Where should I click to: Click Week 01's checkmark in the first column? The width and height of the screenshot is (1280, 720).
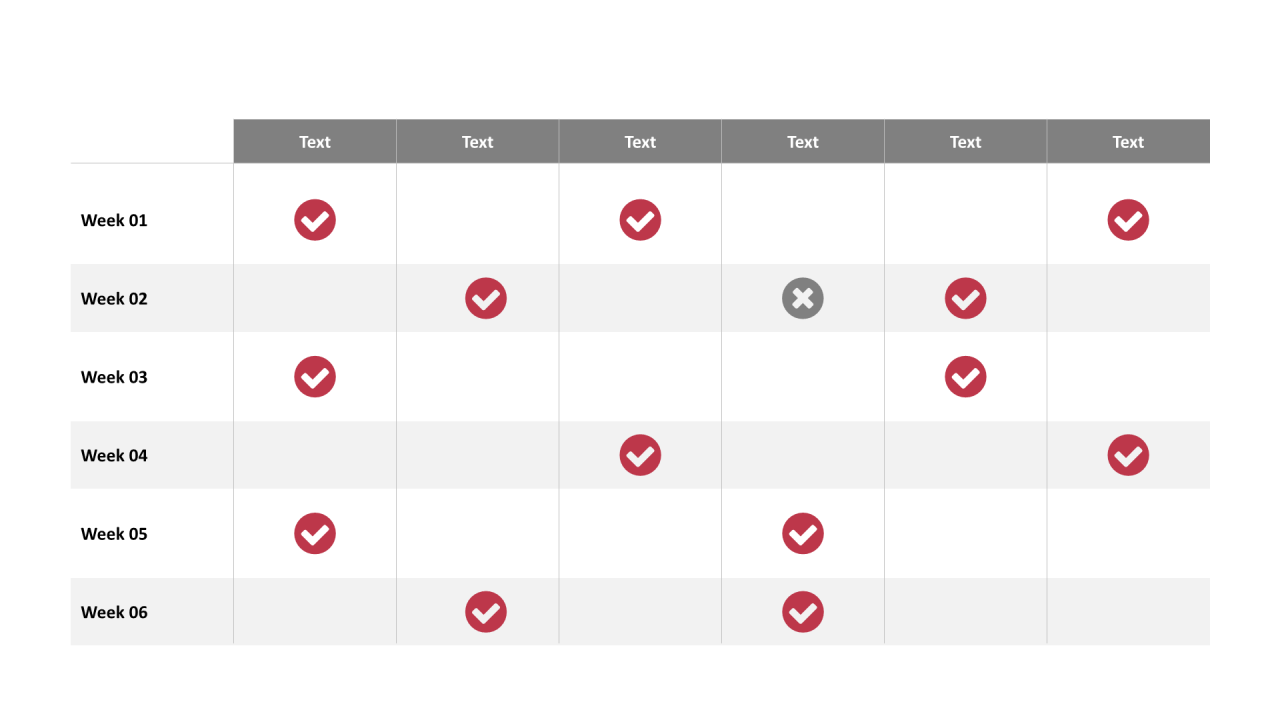point(315,220)
